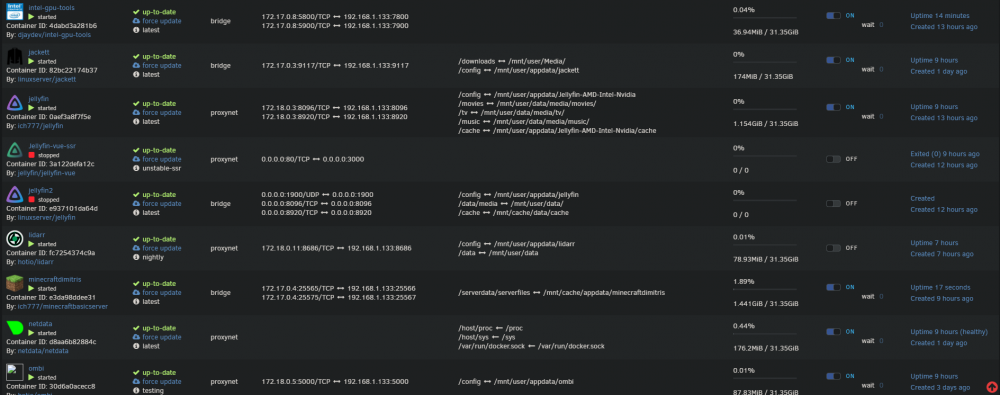Click the lidarr container icon
Image resolution: width=1000 pixels, height=395 pixels.
click(x=14, y=239)
